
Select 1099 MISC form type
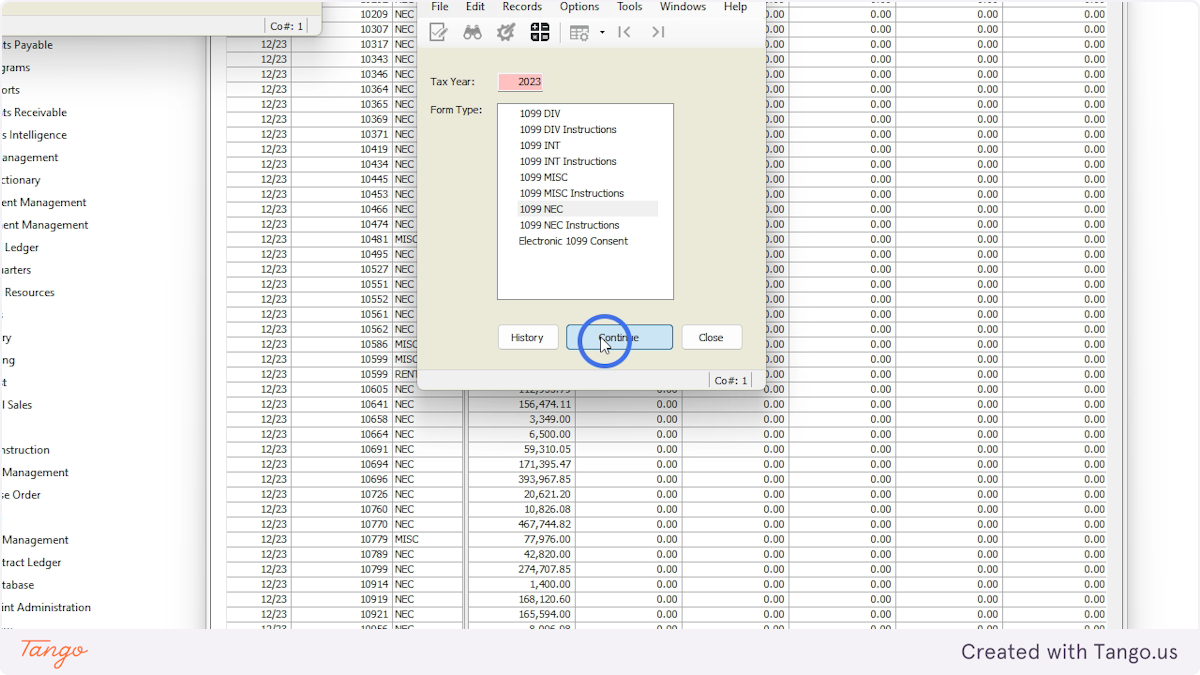pos(543,178)
